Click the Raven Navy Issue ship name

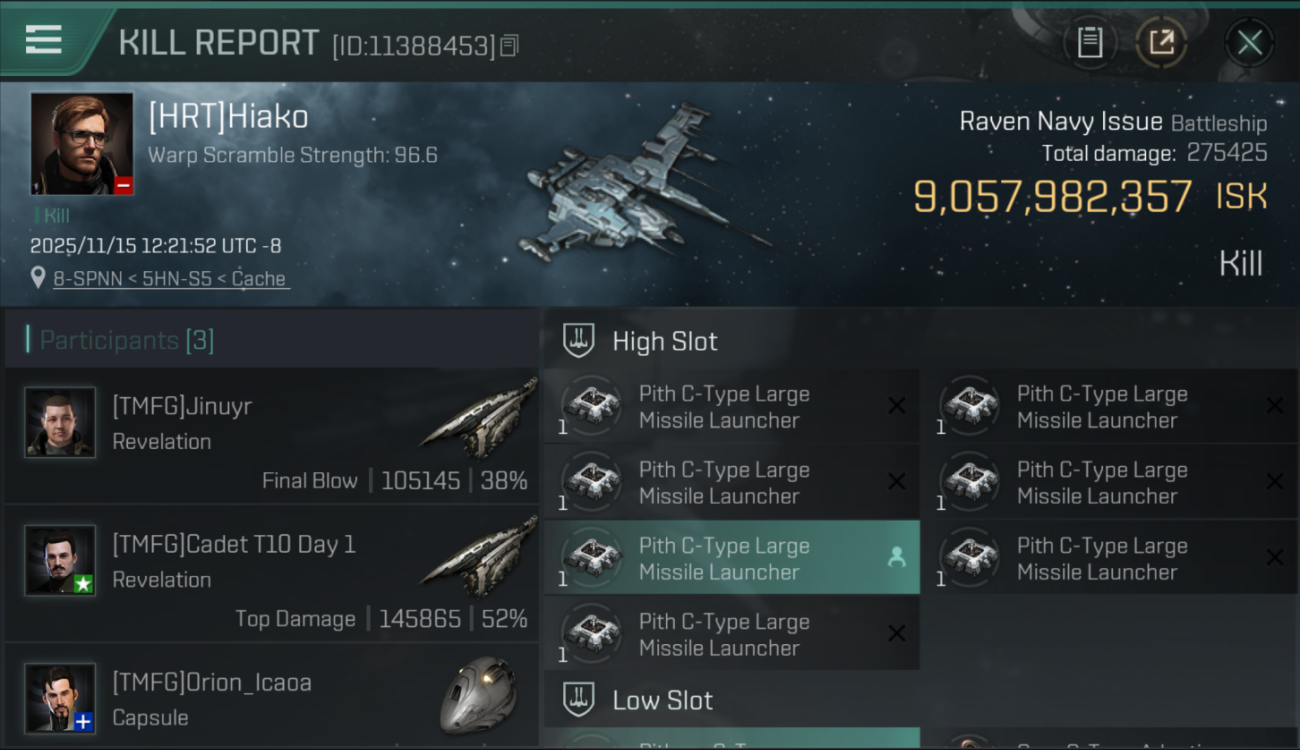[1060, 122]
